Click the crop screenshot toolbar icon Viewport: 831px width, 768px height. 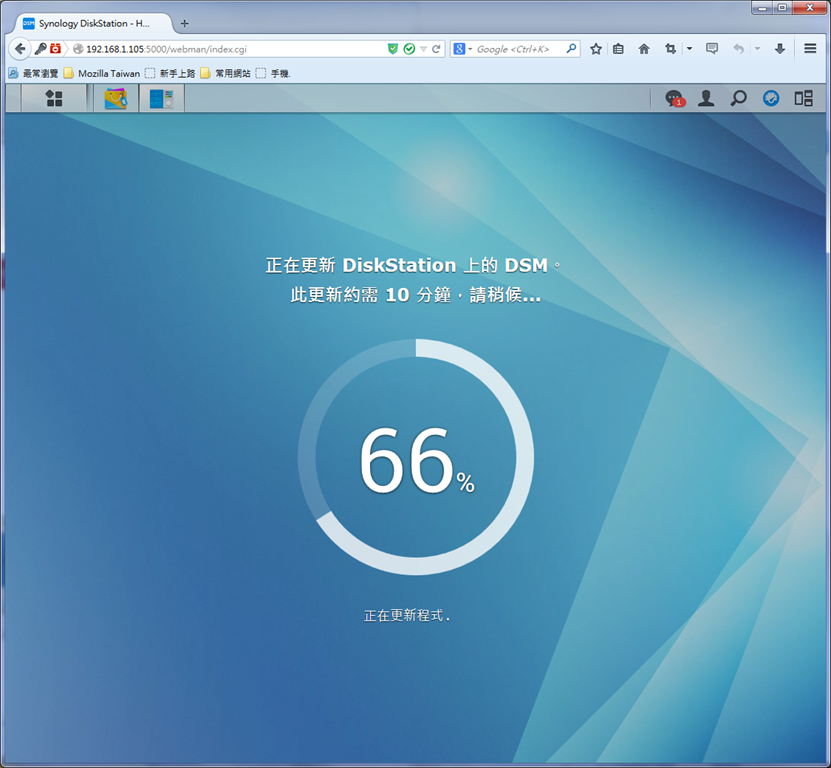pyautogui.click(x=670, y=49)
